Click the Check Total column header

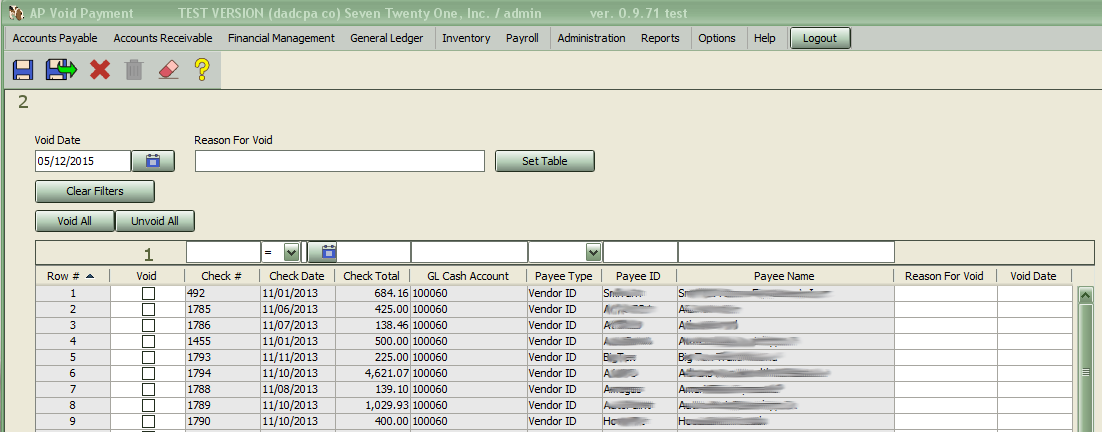(372, 276)
